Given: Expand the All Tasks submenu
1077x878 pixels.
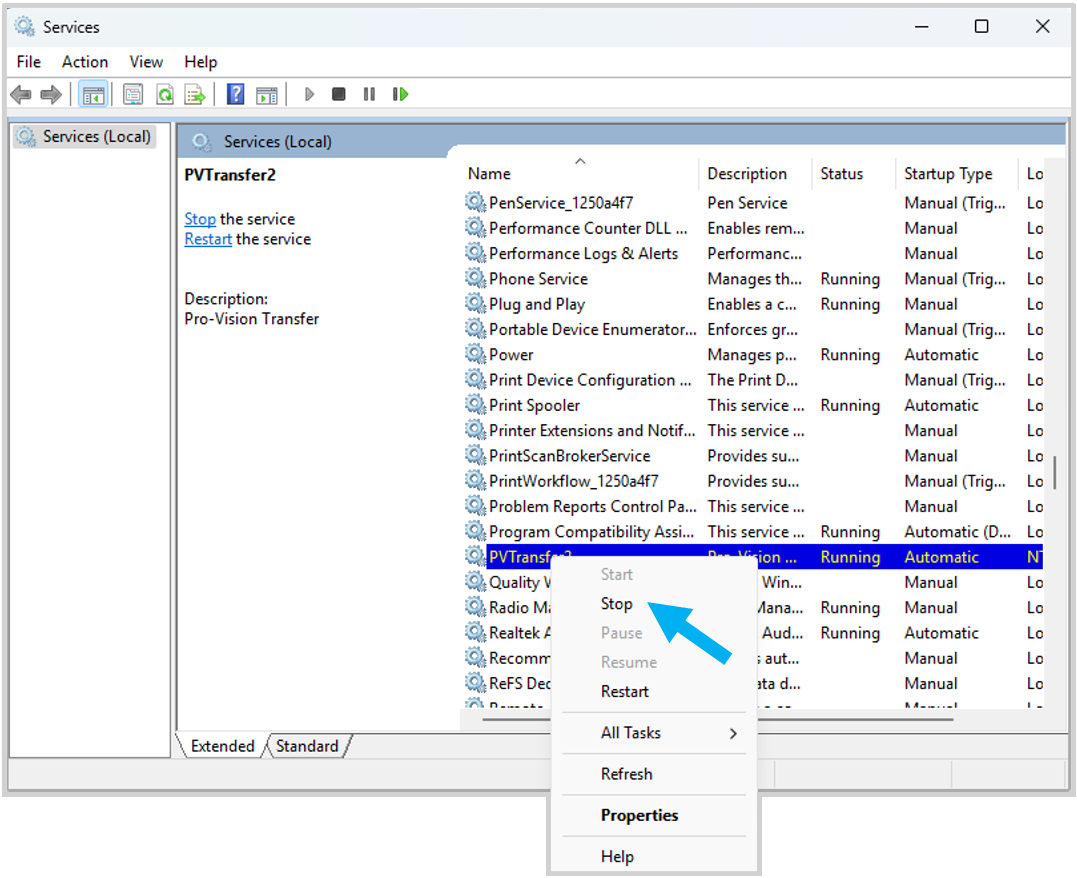Looking at the screenshot, I should click(x=654, y=733).
